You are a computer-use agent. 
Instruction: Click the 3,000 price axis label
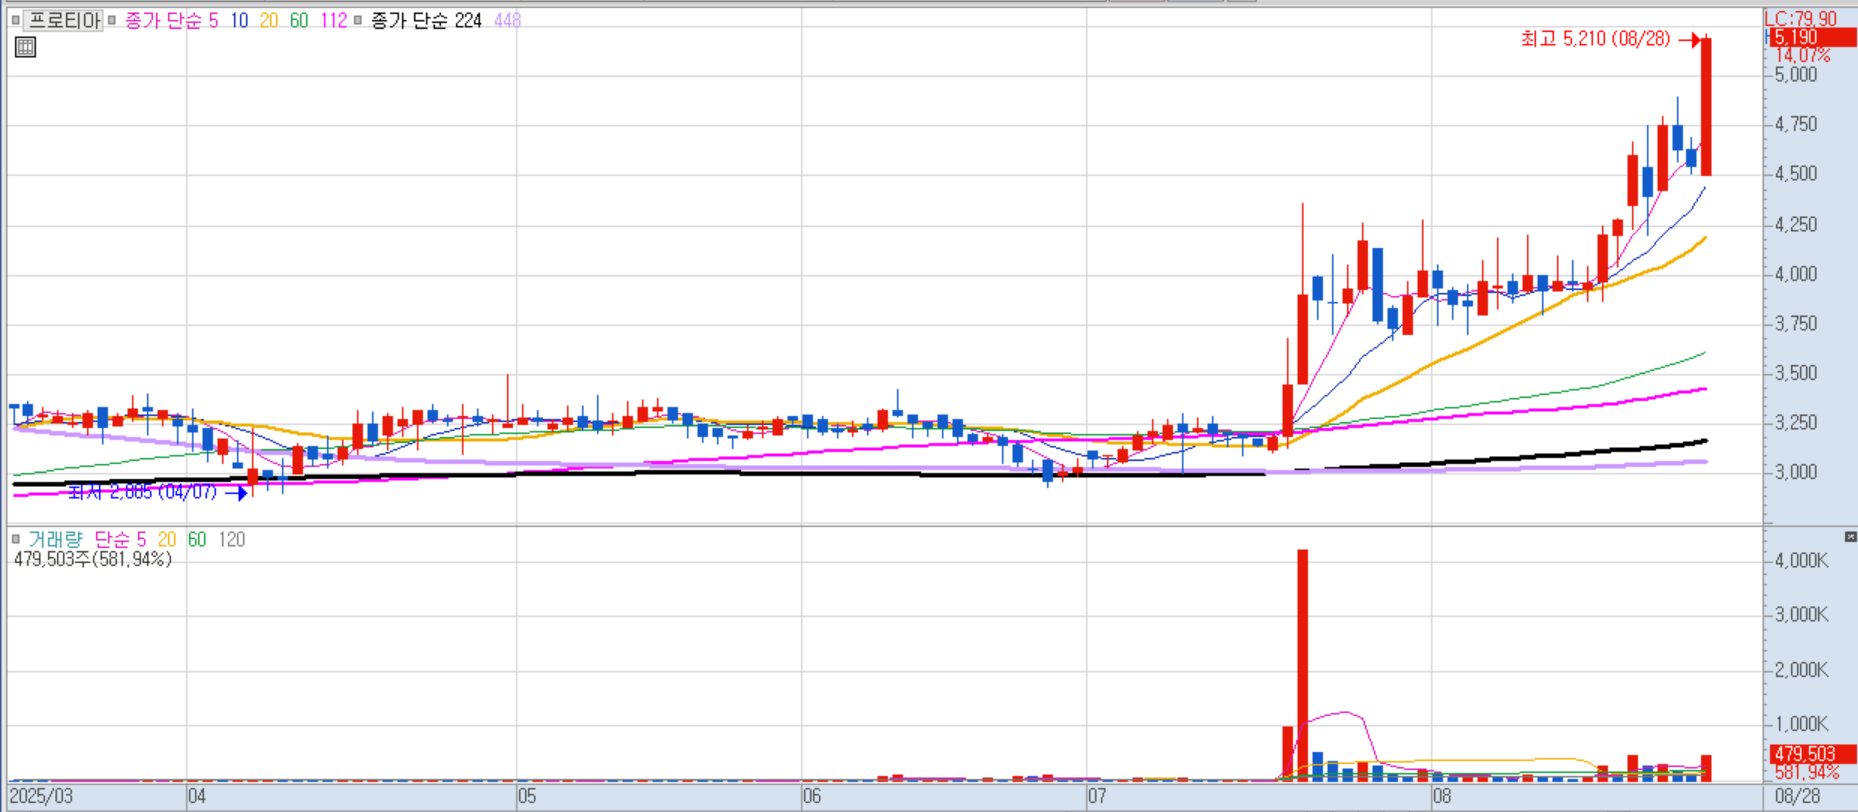(x=1796, y=471)
